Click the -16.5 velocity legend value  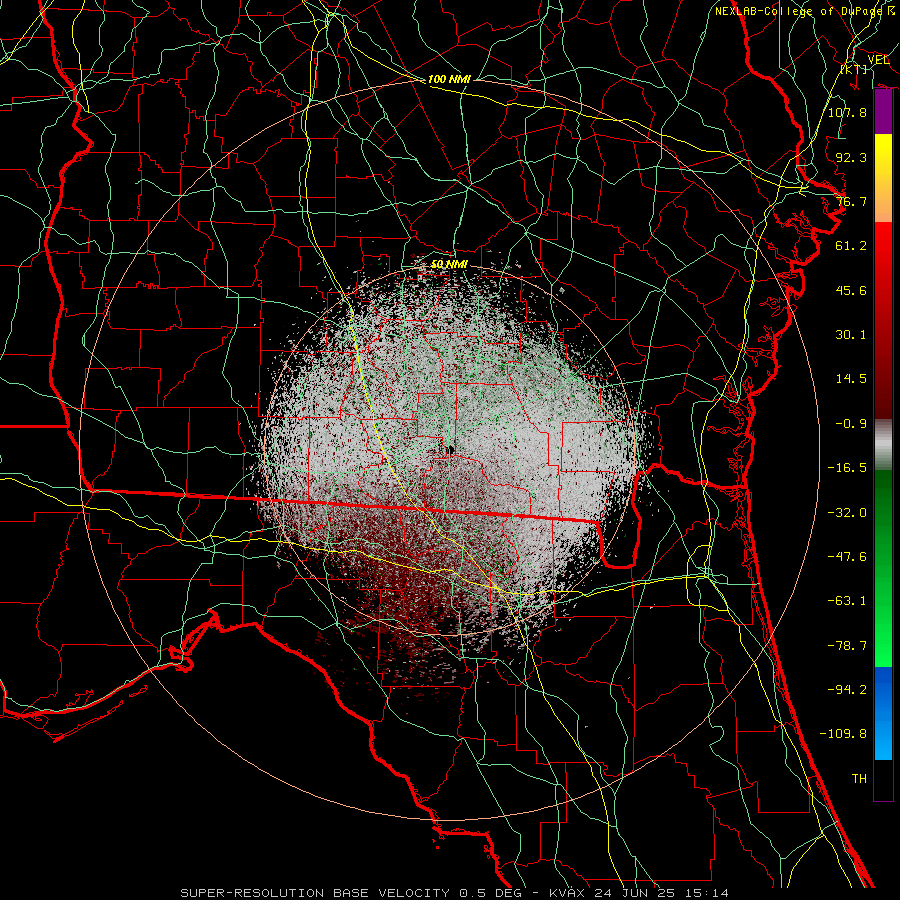(x=847, y=468)
